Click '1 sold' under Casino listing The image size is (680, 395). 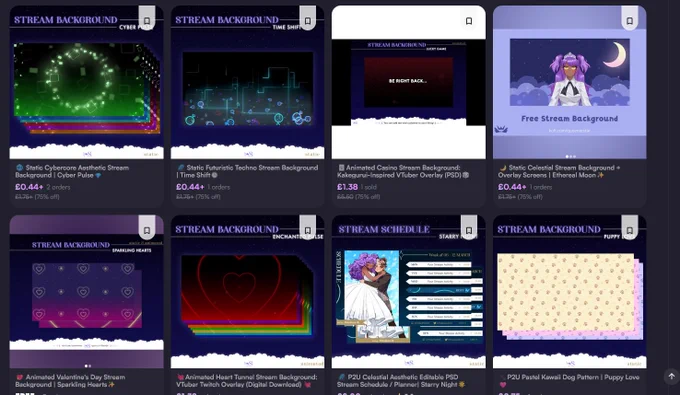[369, 187]
